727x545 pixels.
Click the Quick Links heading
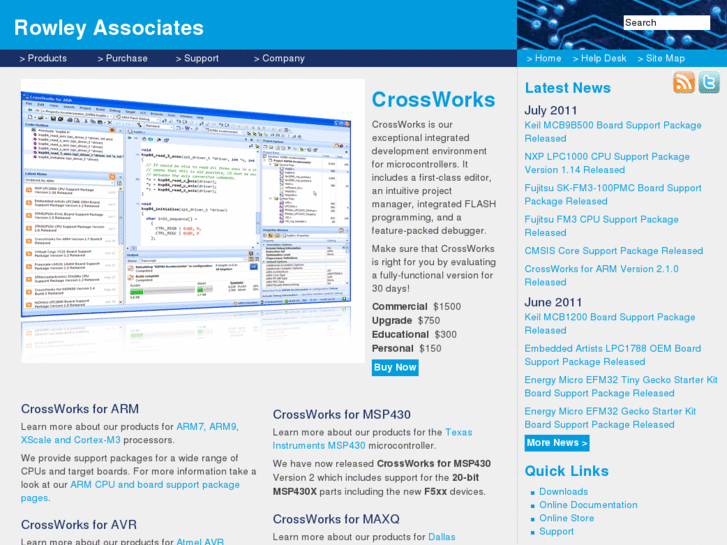(567, 471)
